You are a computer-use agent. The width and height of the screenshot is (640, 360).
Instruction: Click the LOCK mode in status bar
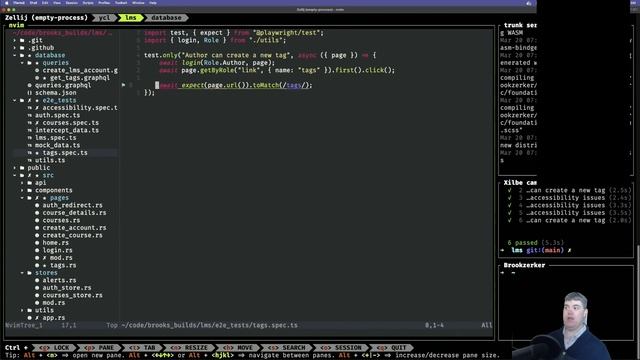pyautogui.click(x=55, y=348)
